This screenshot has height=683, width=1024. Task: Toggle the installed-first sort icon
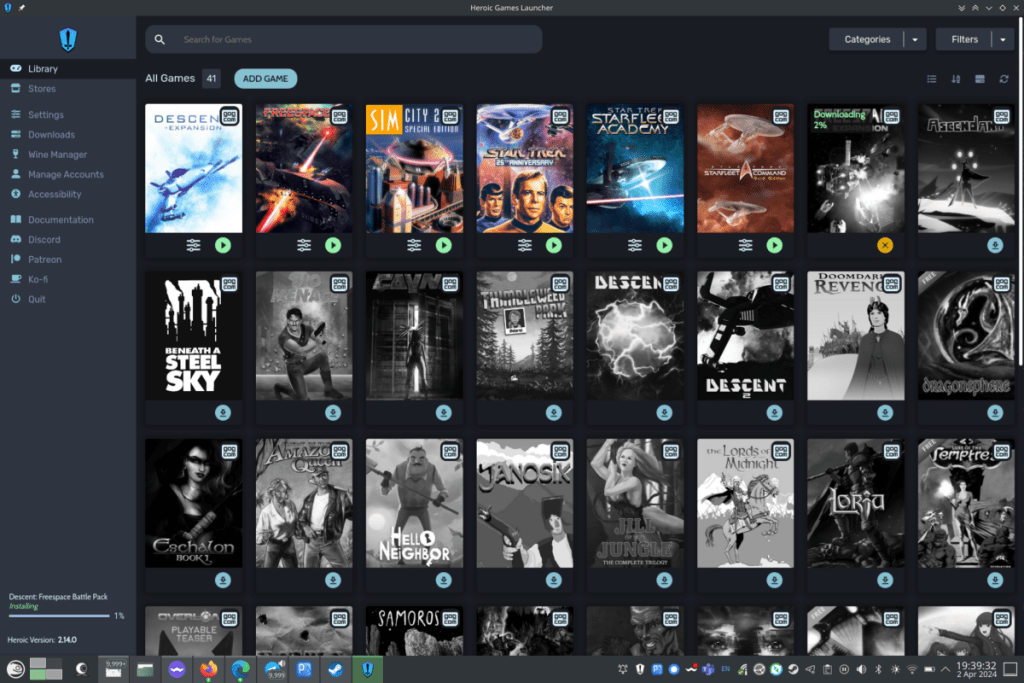click(x=979, y=79)
